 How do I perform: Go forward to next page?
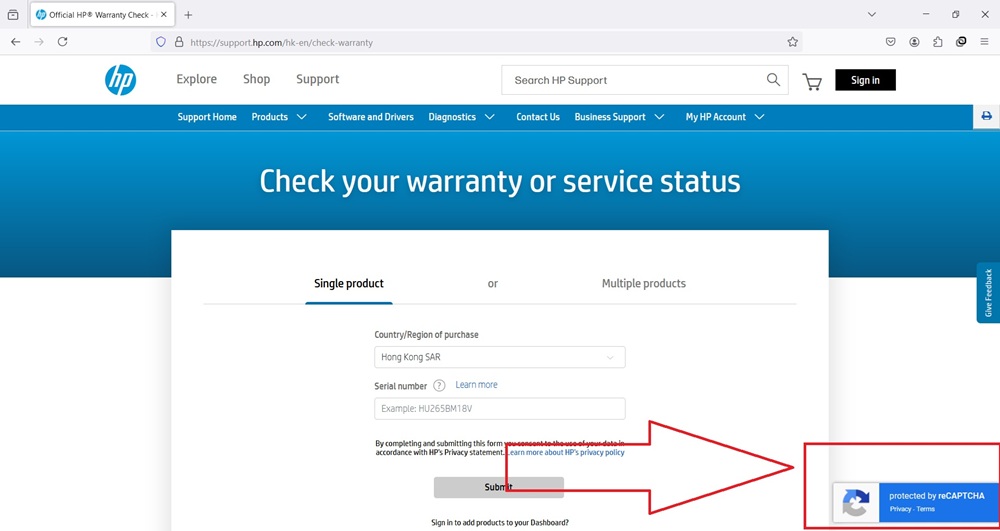39,42
